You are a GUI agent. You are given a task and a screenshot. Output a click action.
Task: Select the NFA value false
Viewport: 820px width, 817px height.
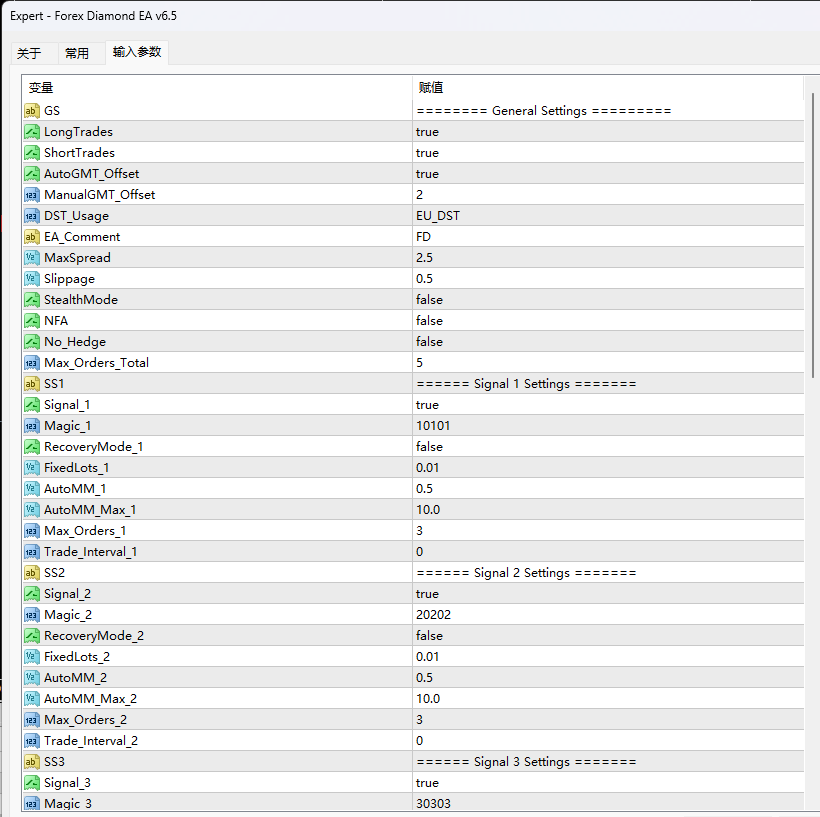click(x=429, y=321)
